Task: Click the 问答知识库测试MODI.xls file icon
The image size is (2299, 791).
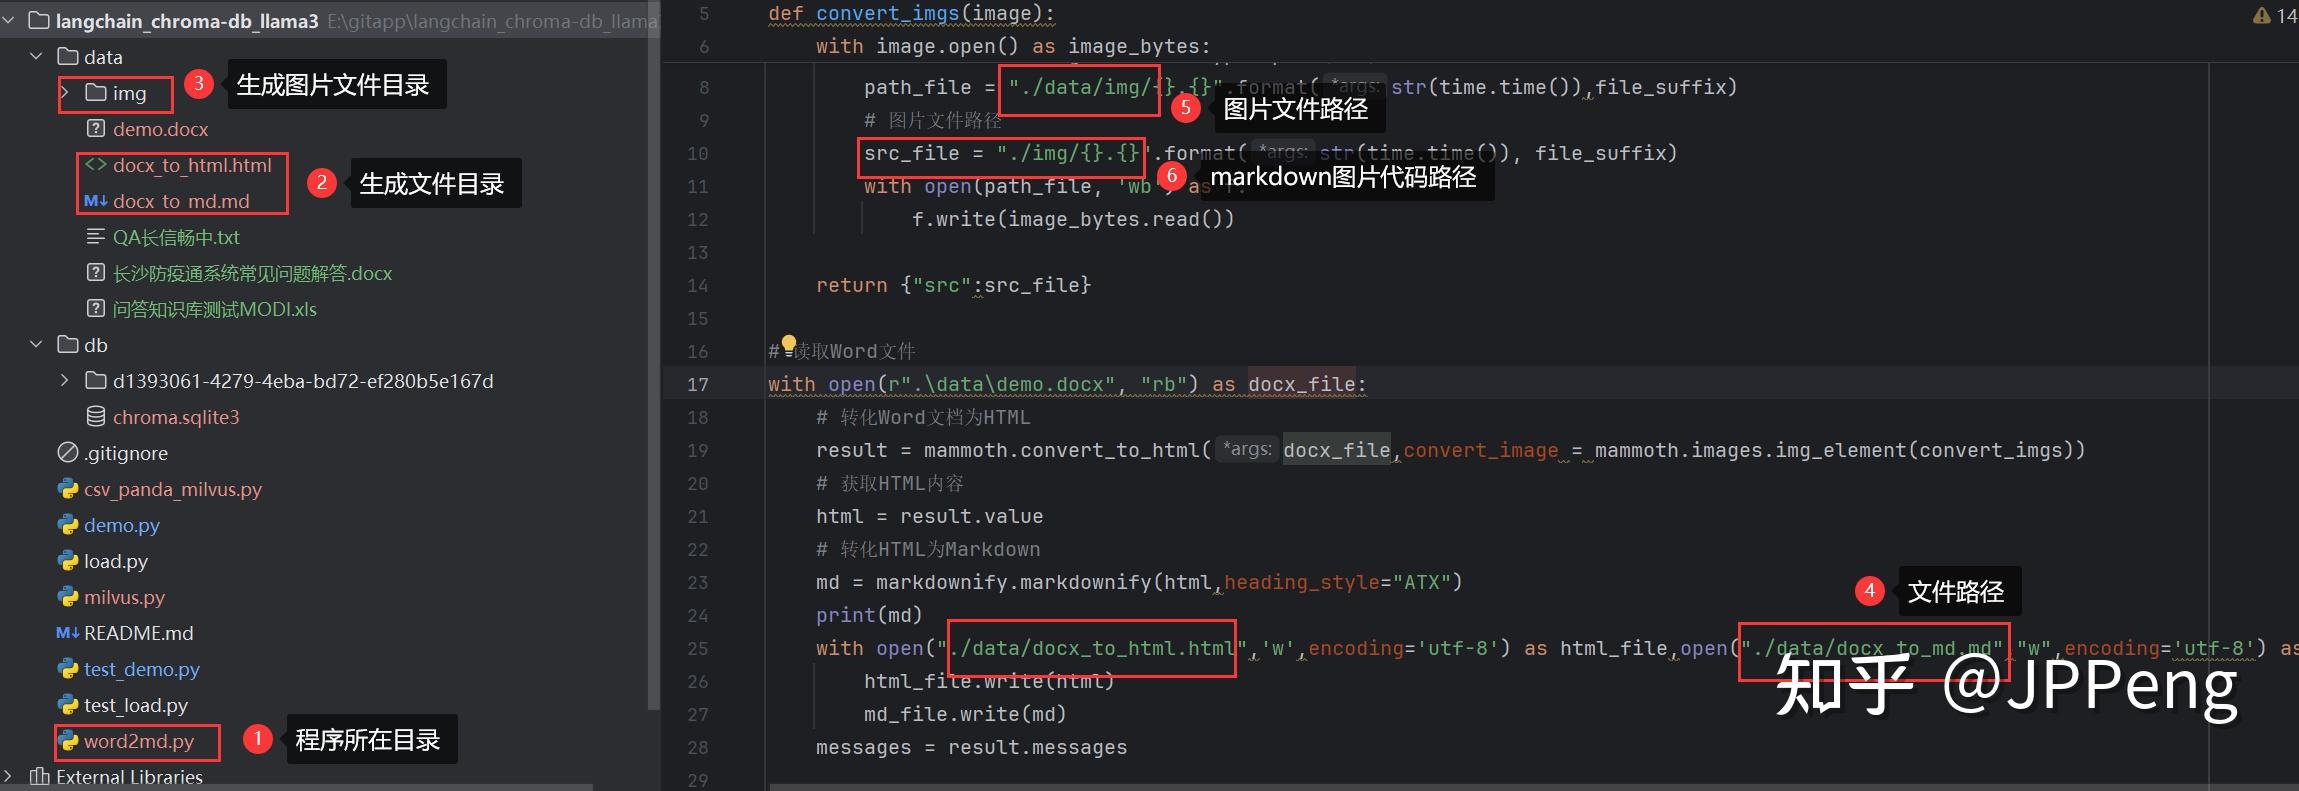Action: [96, 308]
